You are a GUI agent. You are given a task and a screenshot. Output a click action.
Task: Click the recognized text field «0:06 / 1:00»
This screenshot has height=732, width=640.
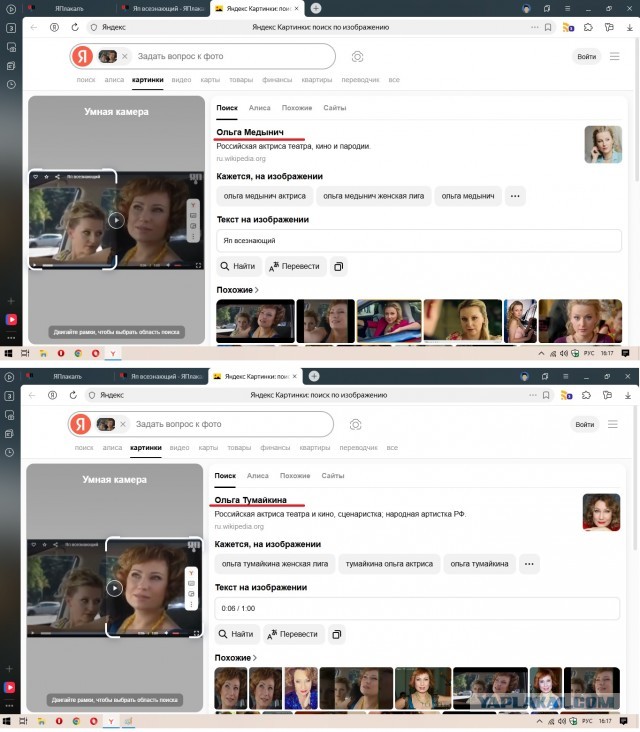(417, 608)
